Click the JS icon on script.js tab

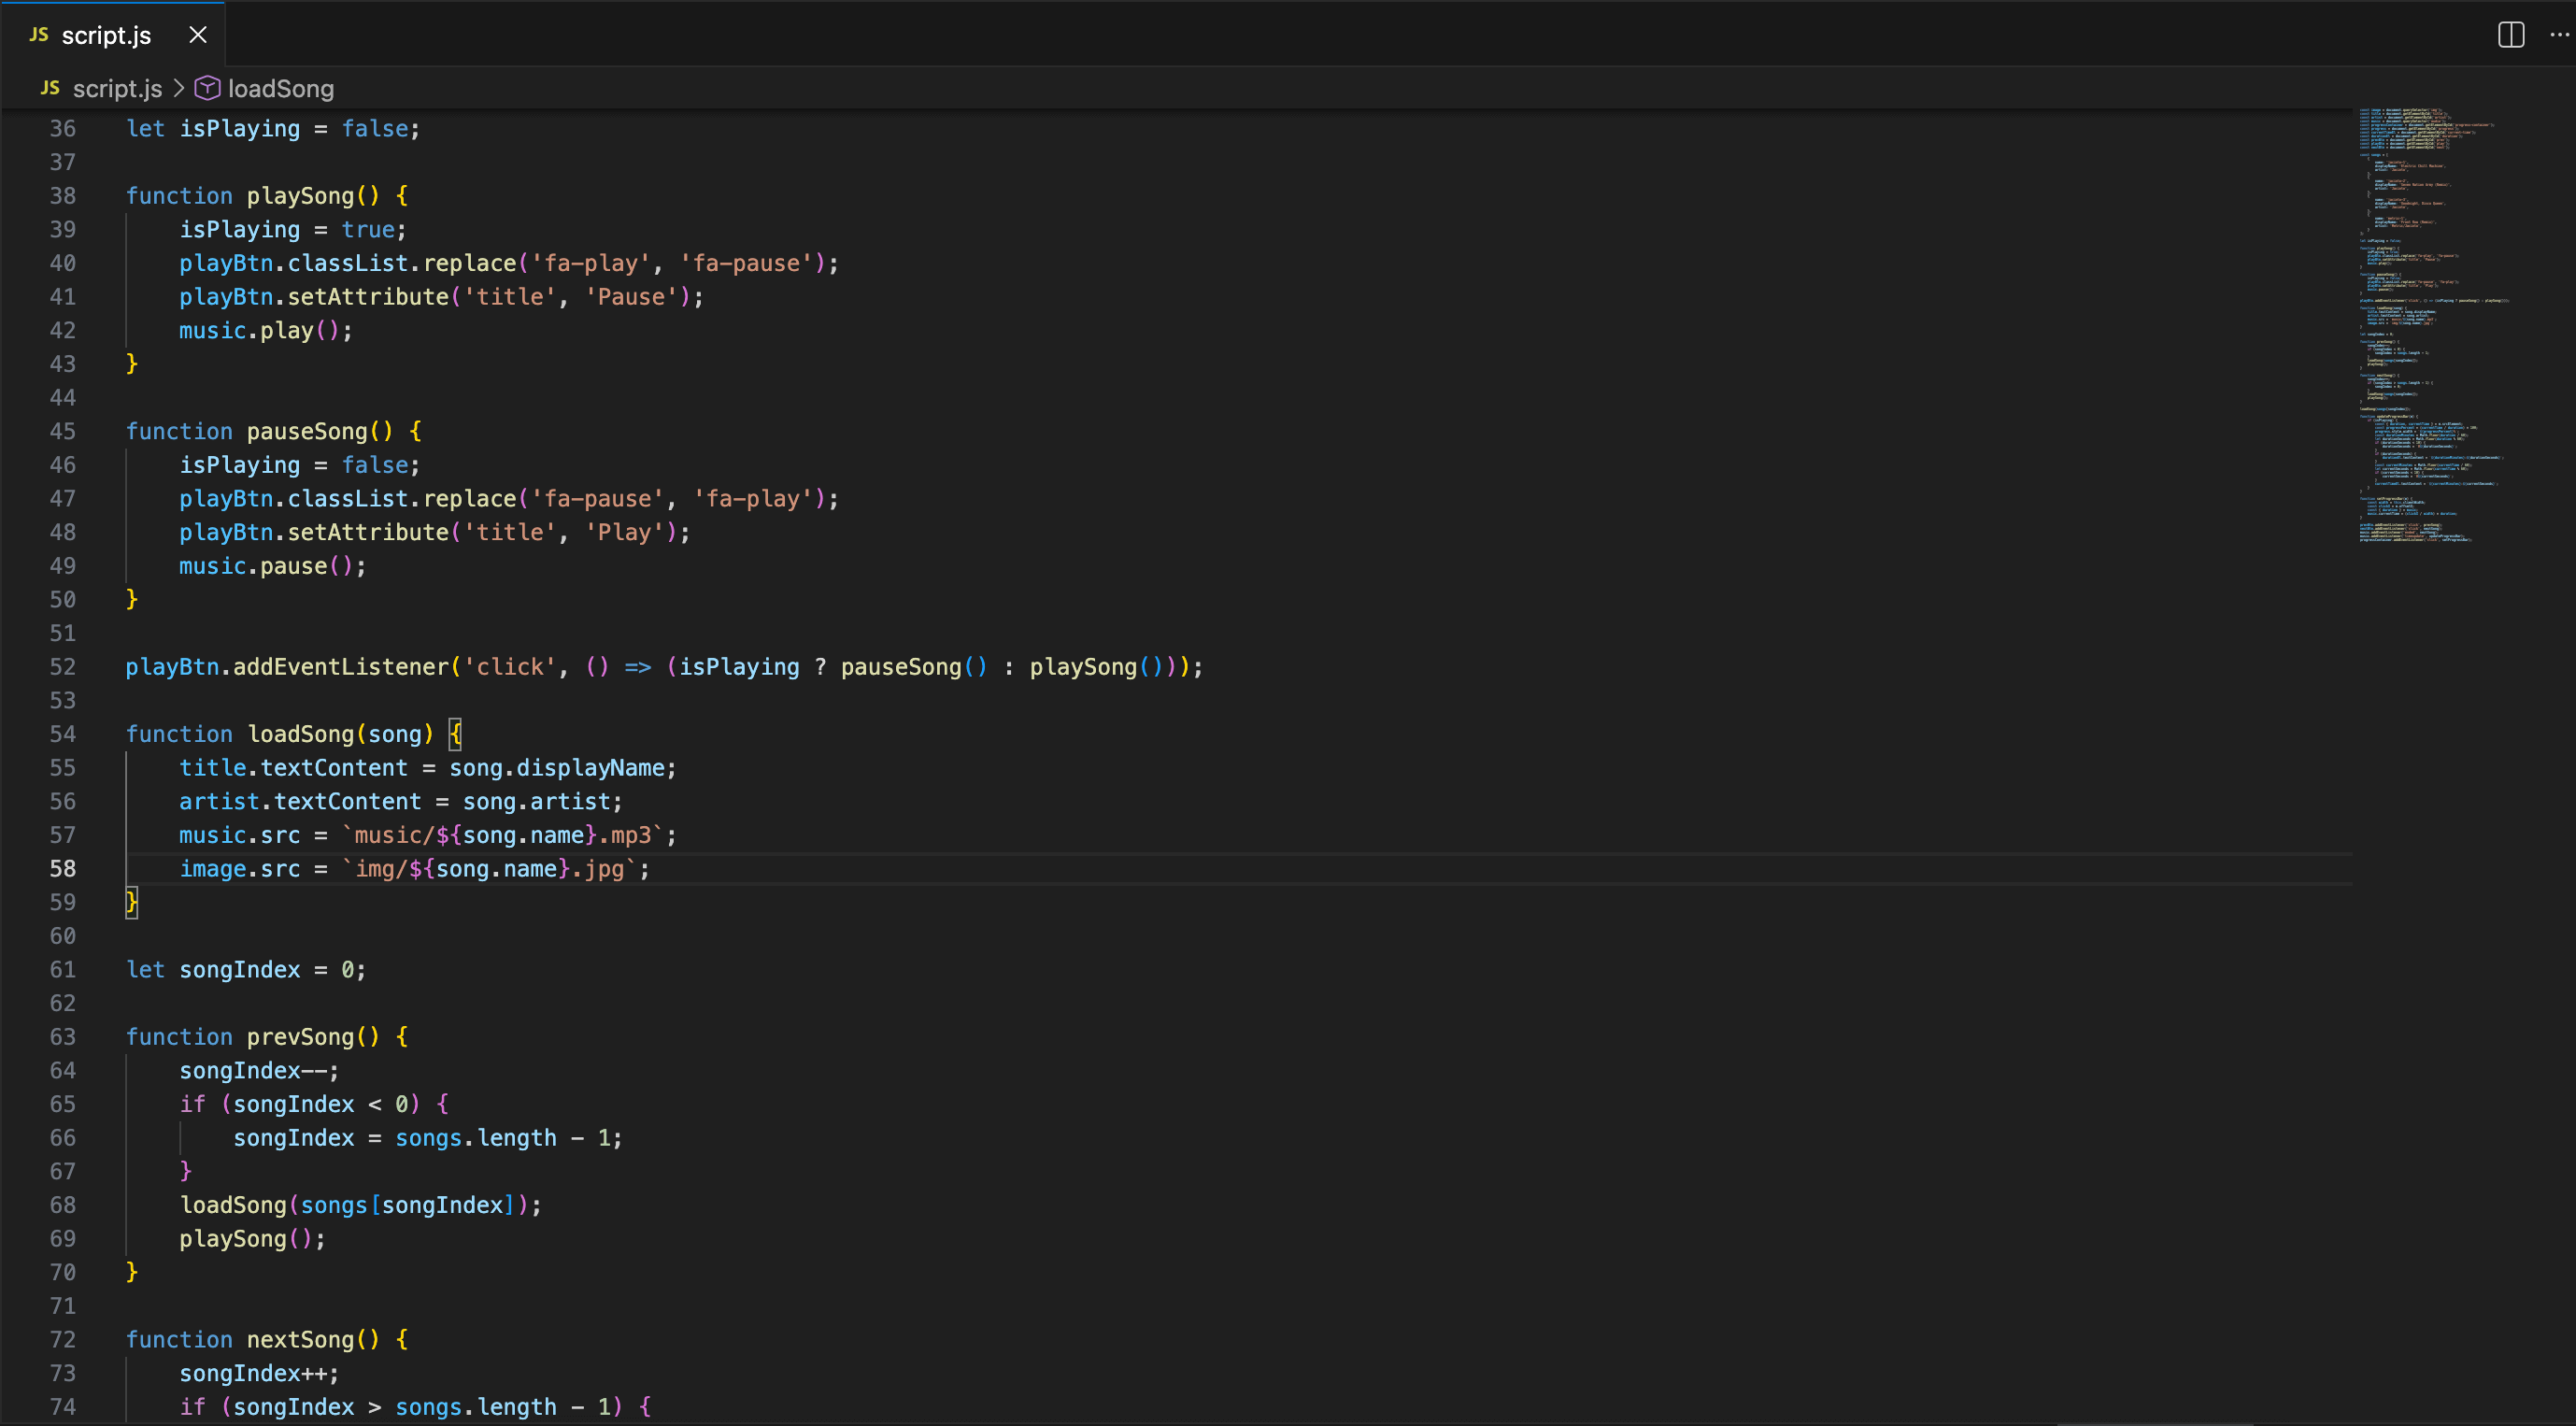point(39,35)
